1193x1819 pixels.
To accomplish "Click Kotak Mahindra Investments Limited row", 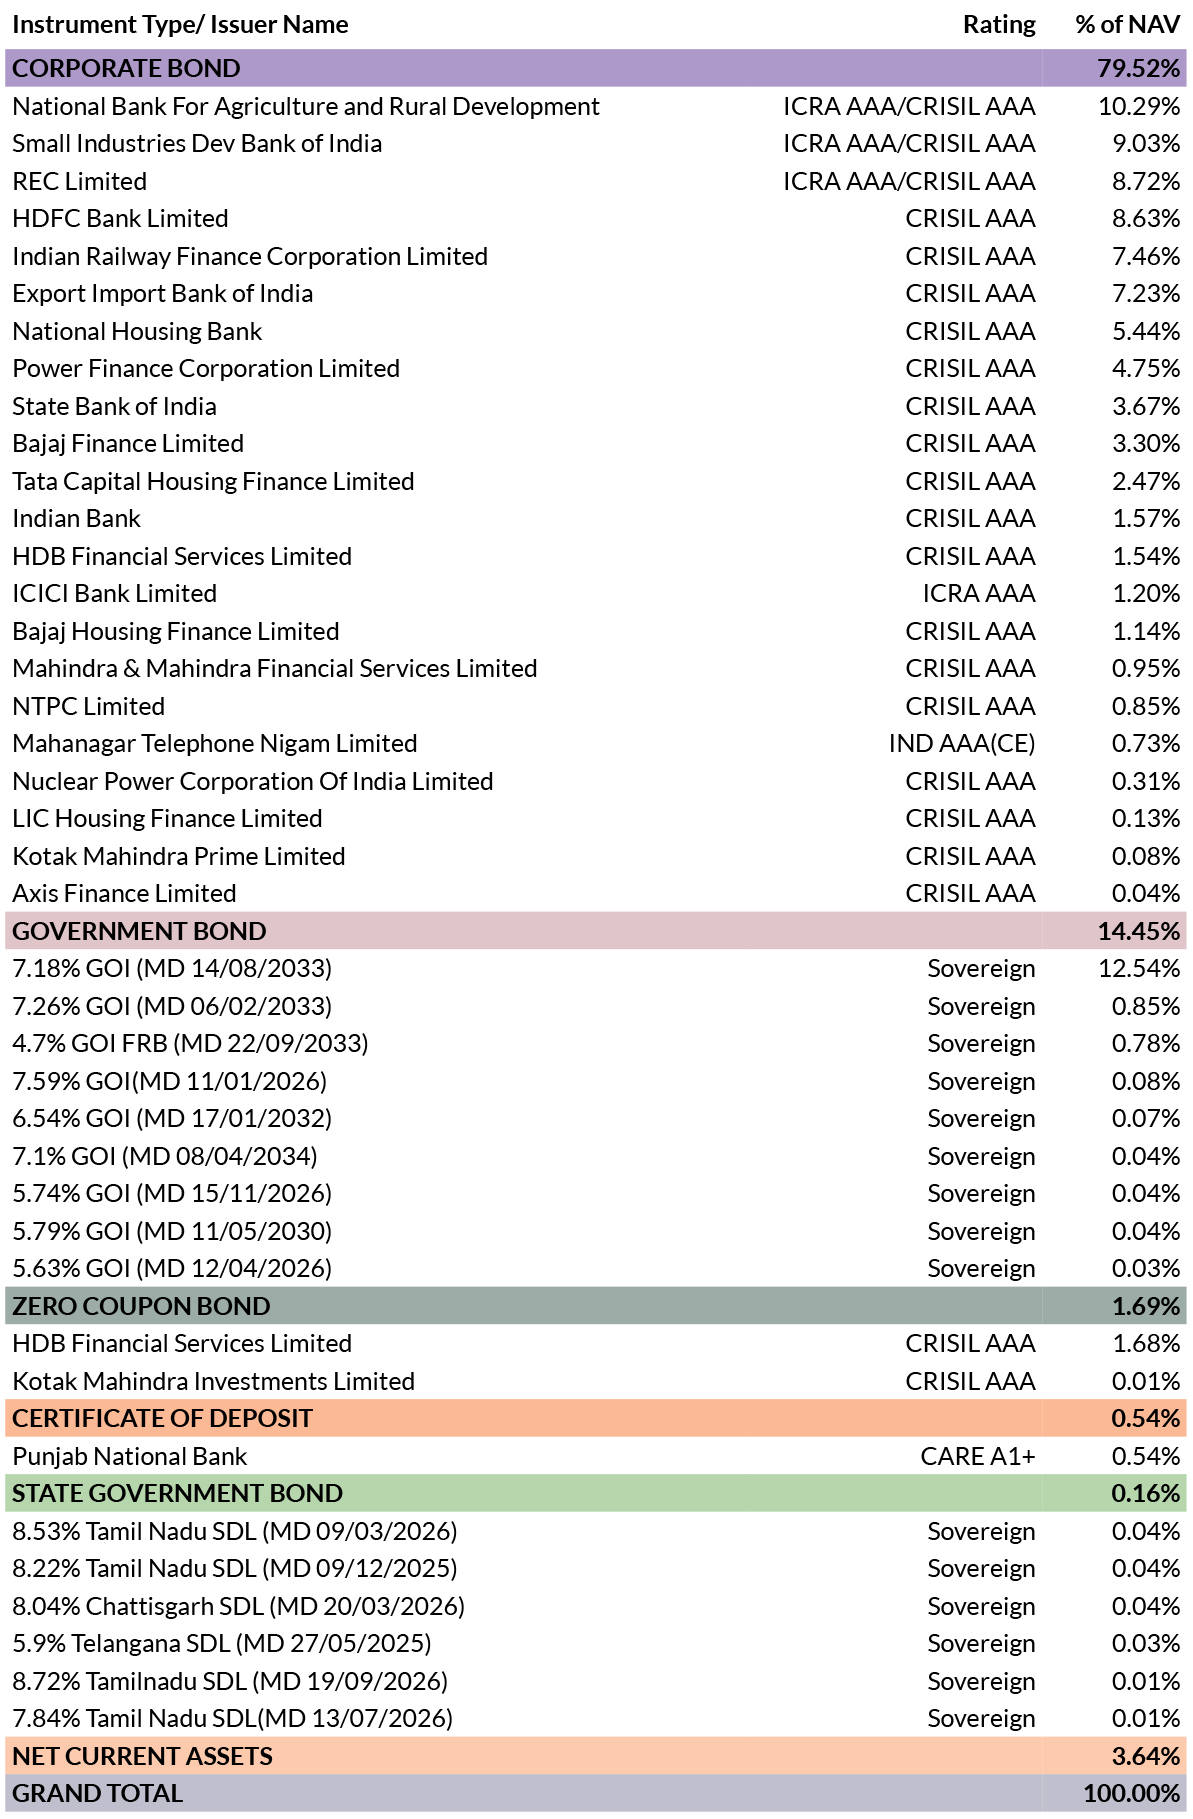I will click(596, 1381).
